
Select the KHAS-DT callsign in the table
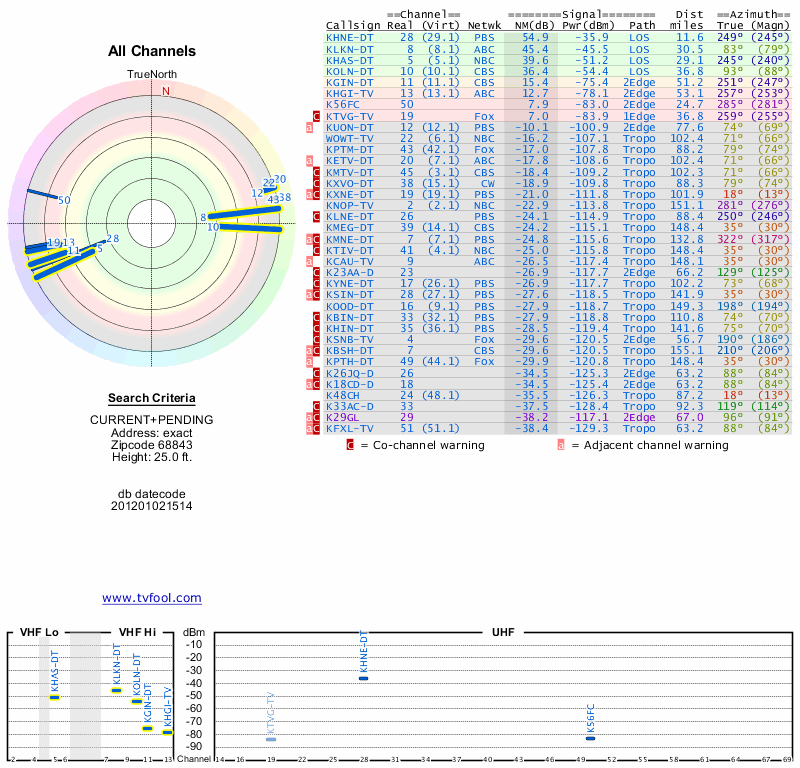coord(349,60)
